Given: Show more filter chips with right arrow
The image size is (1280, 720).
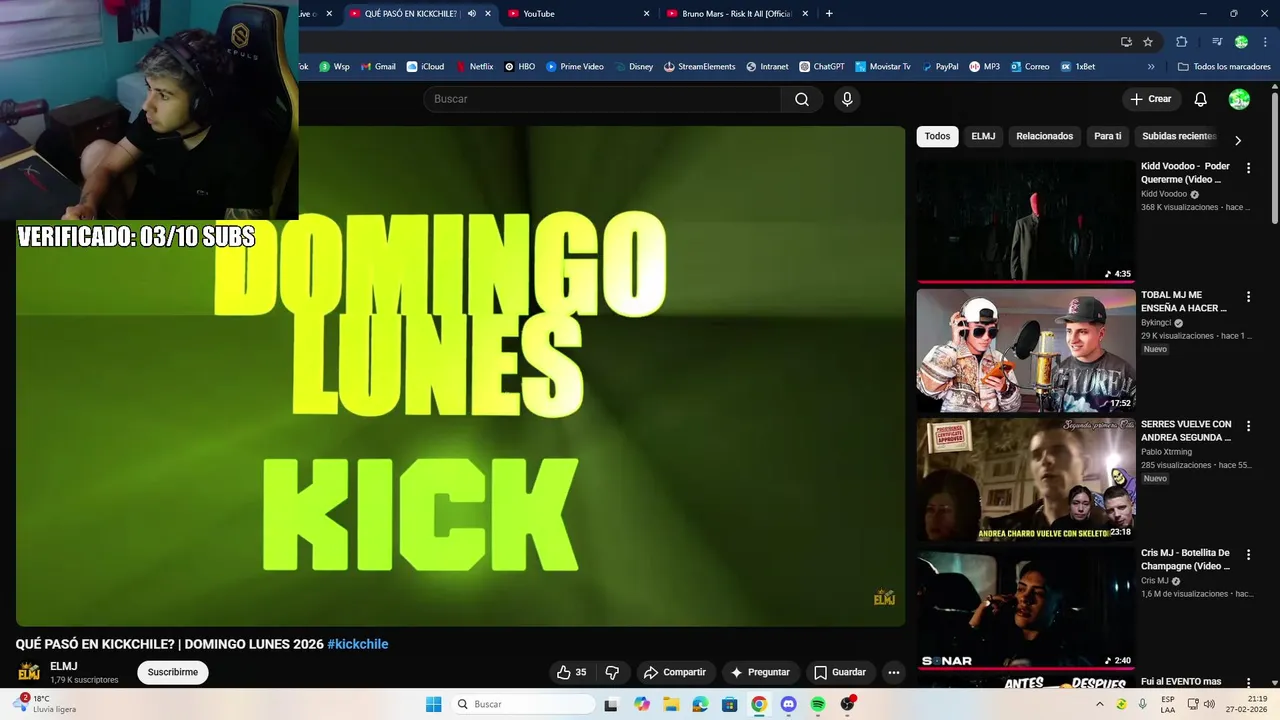Looking at the screenshot, I should point(1238,140).
